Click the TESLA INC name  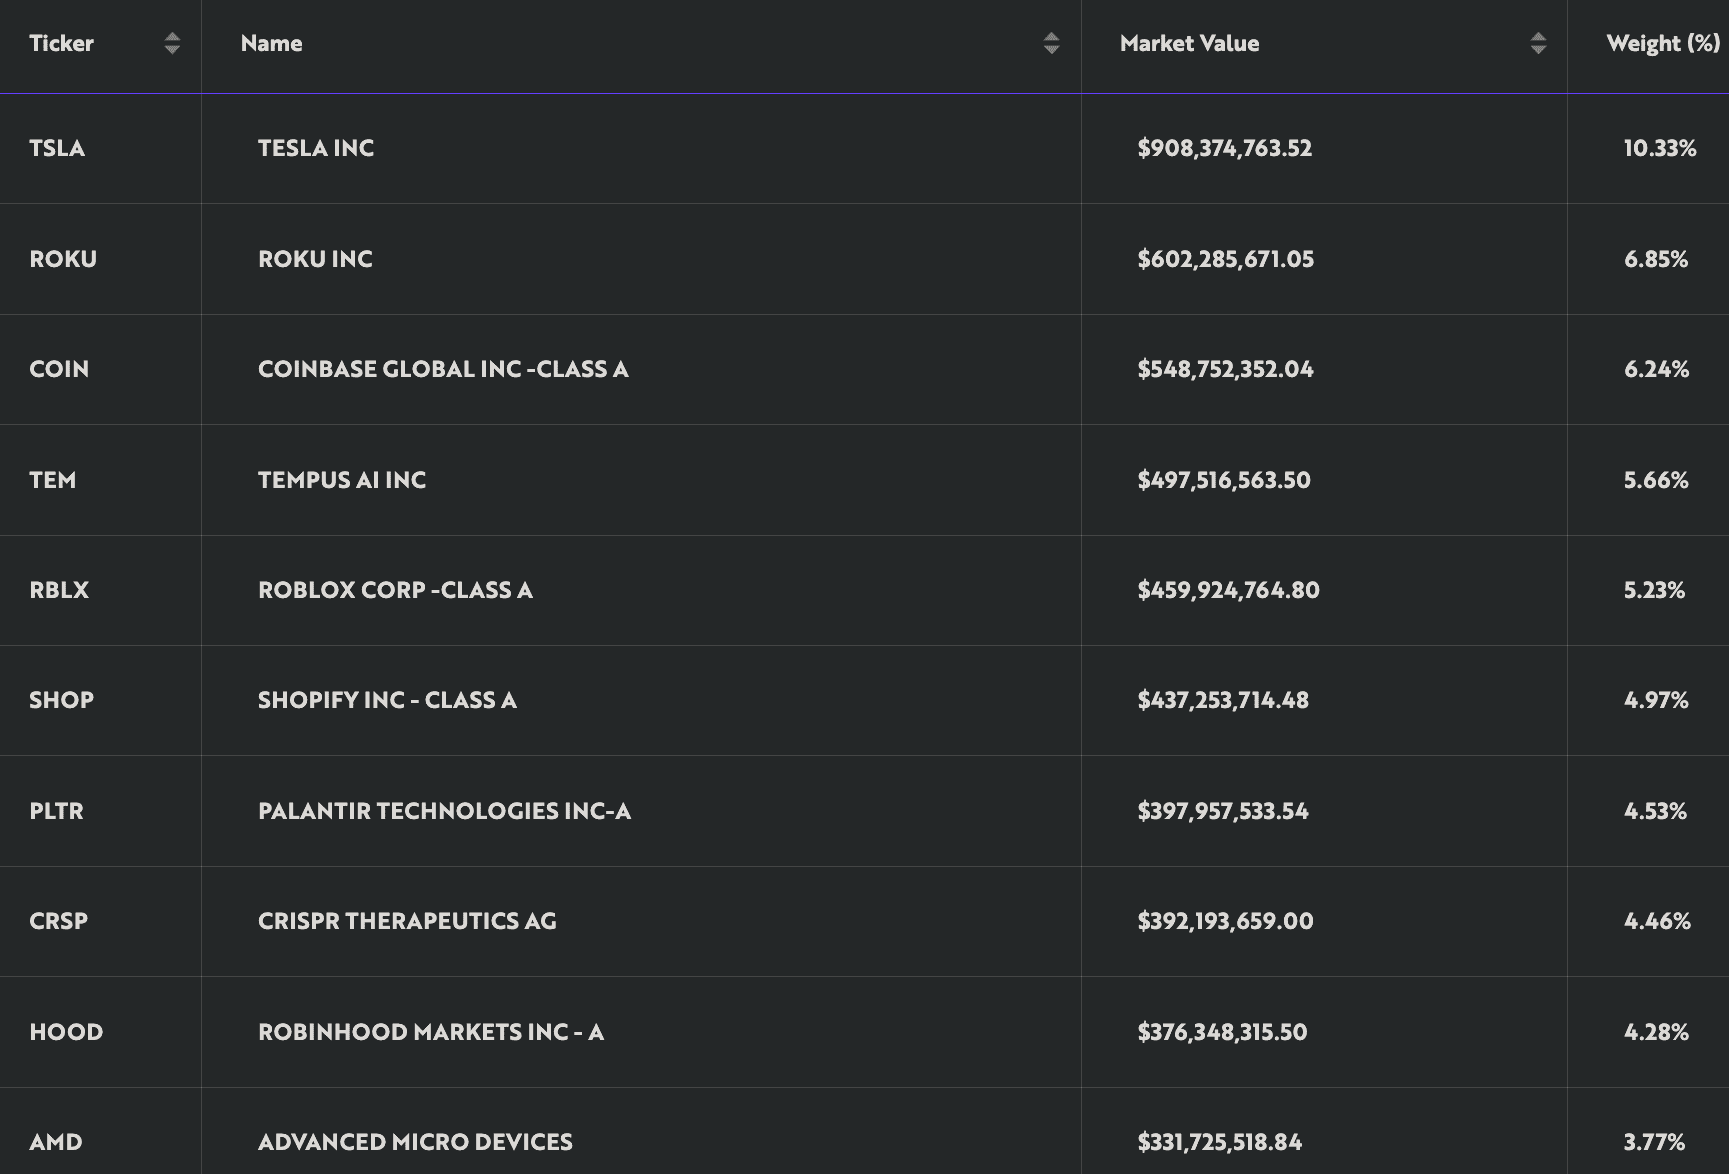(x=316, y=148)
